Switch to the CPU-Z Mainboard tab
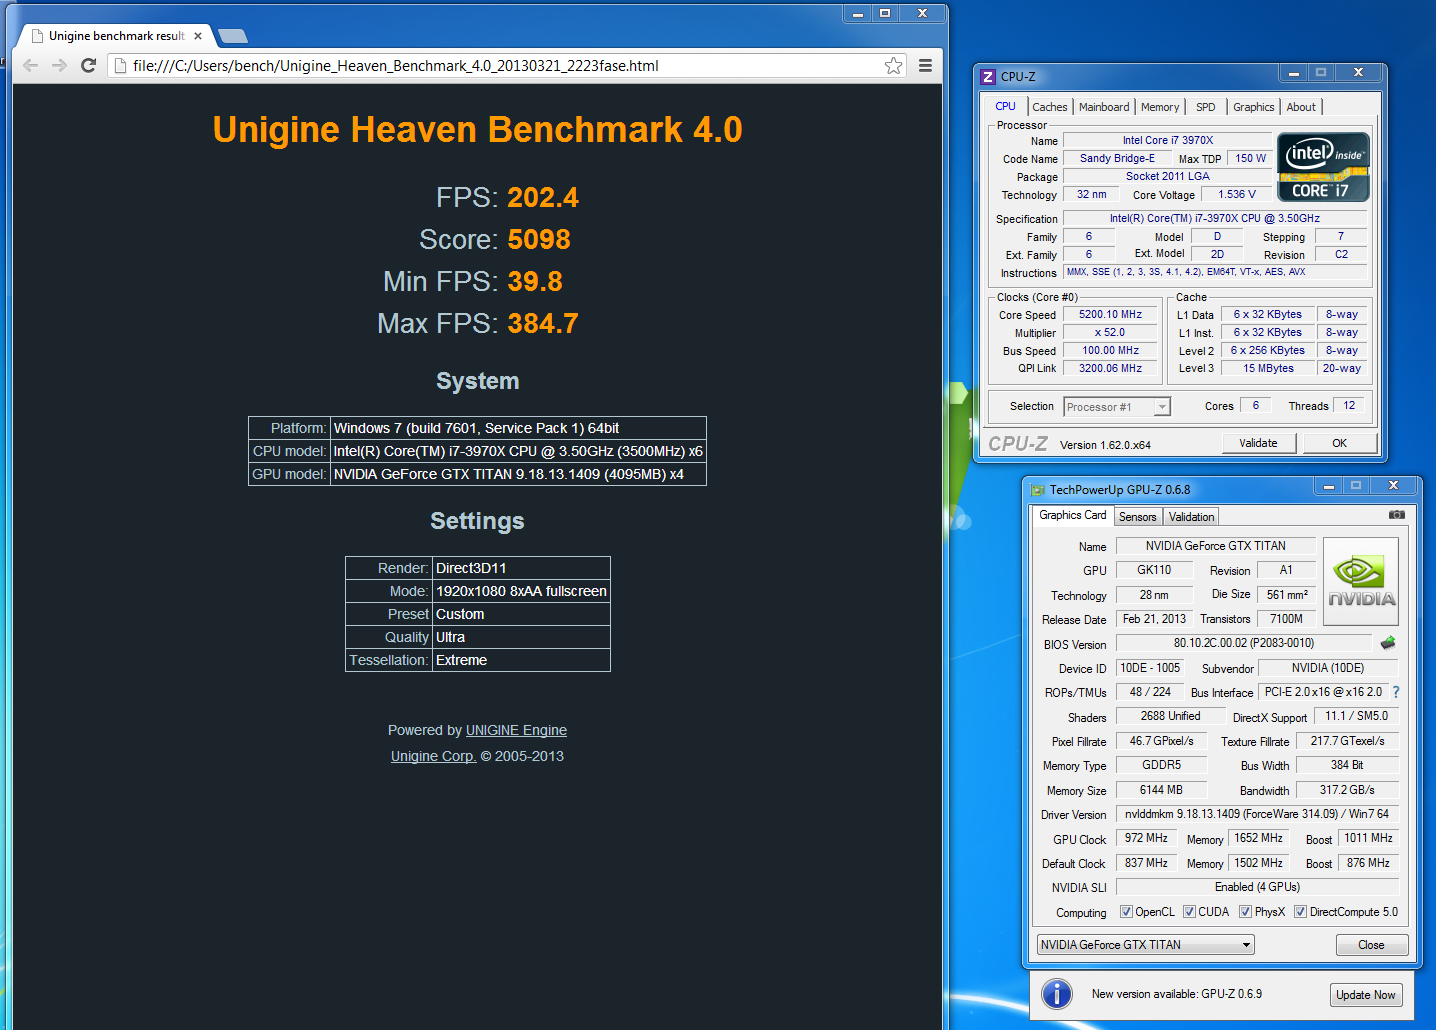 point(1104,107)
